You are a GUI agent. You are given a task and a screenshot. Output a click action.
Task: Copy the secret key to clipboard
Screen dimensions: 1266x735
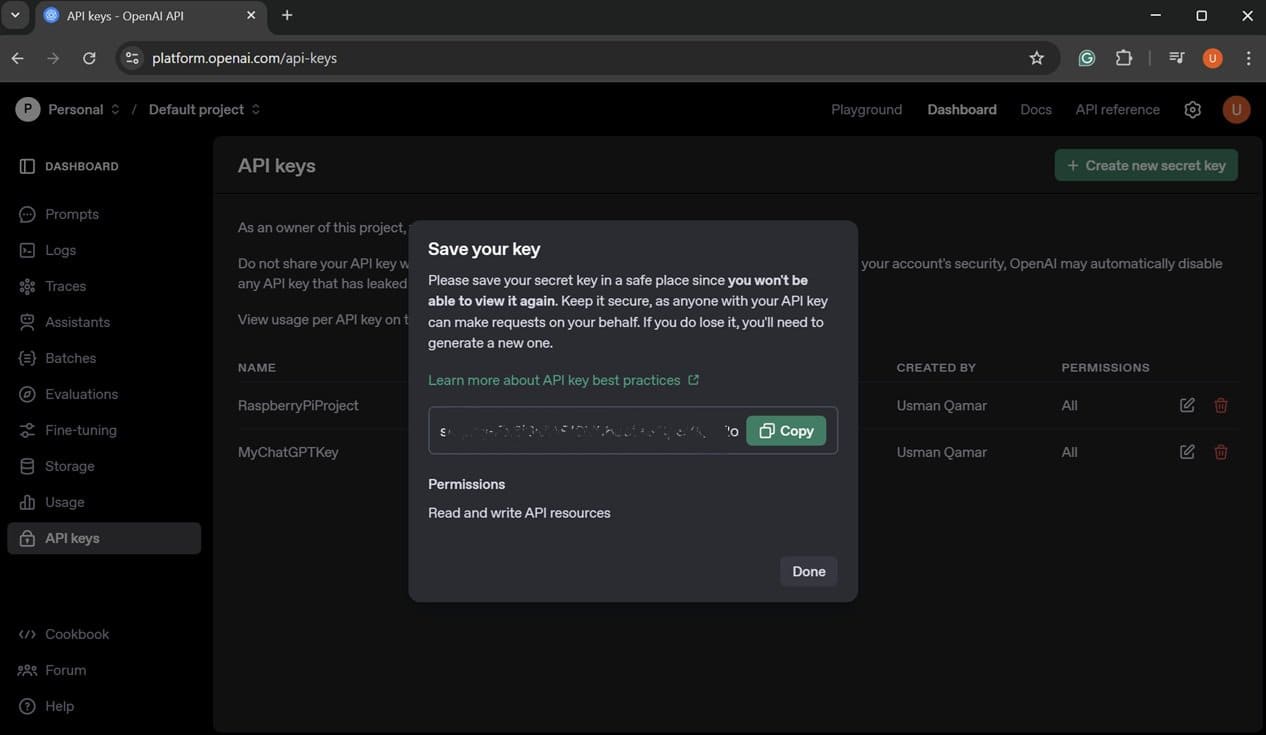786,431
